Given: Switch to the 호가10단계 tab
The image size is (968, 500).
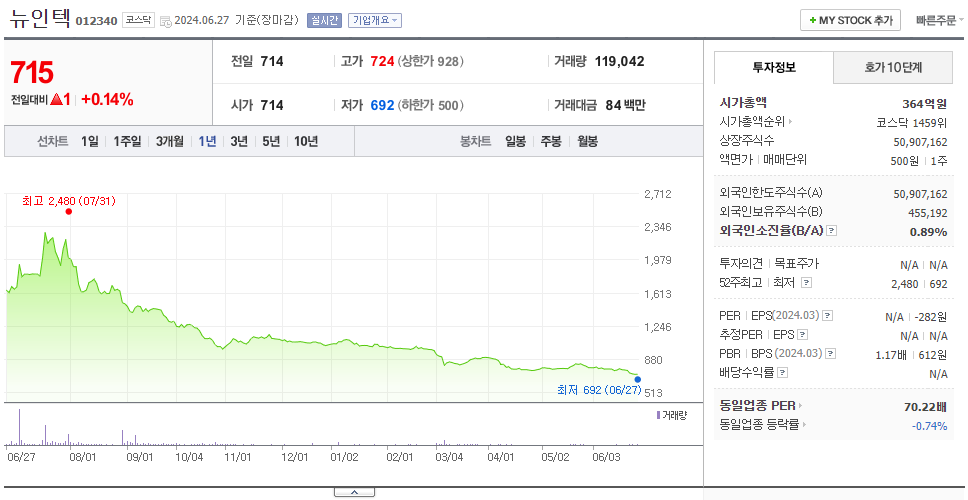Looking at the screenshot, I should coord(893,68).
